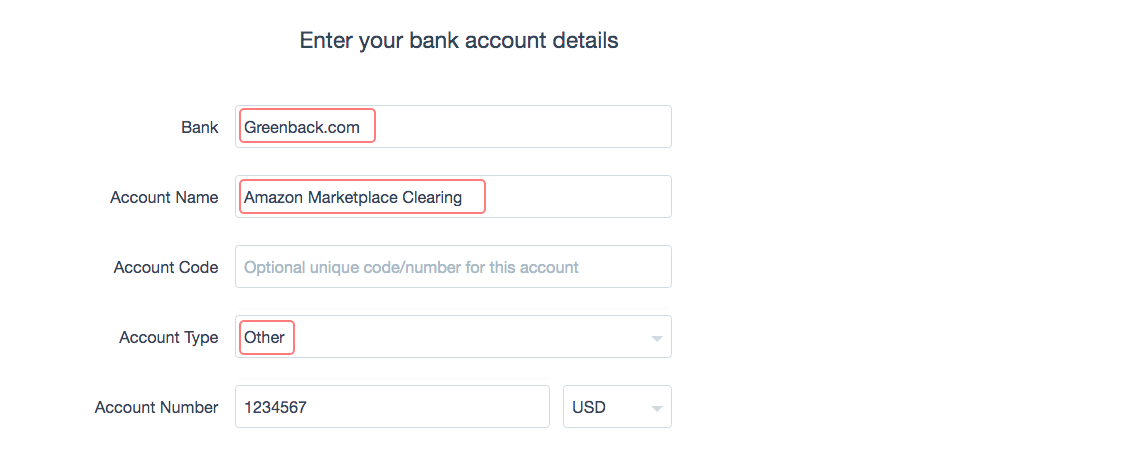This screenshot has height=459, width=1133.
Task: Click the "Account Name" label
Action: pyautogui.click(x=164, y=197)
